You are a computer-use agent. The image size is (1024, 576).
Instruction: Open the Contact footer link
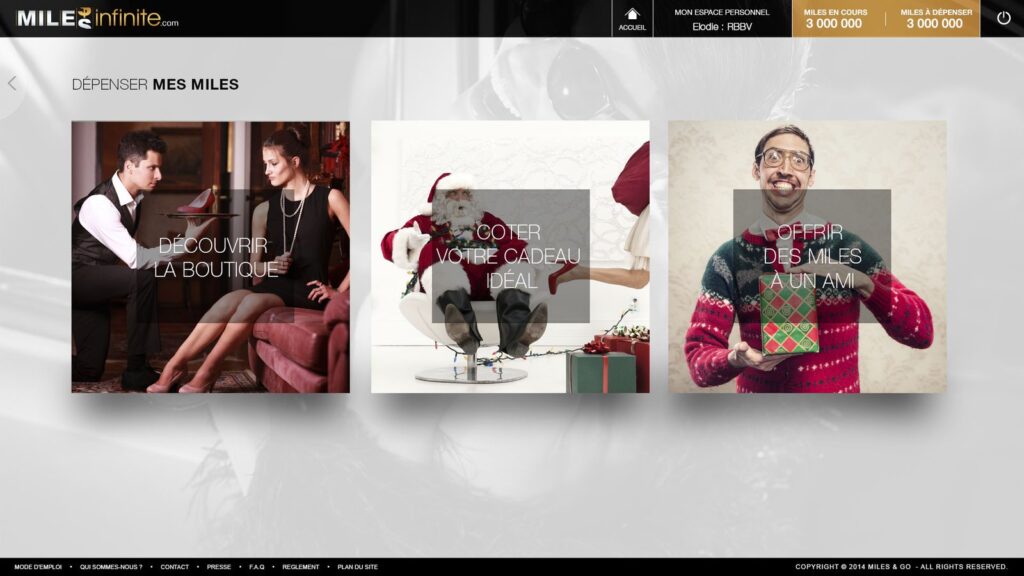[x=174, y=567]
